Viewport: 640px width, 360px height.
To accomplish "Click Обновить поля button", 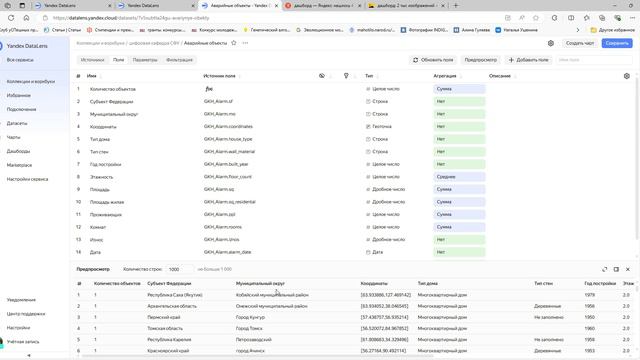I will coord(433,60).
